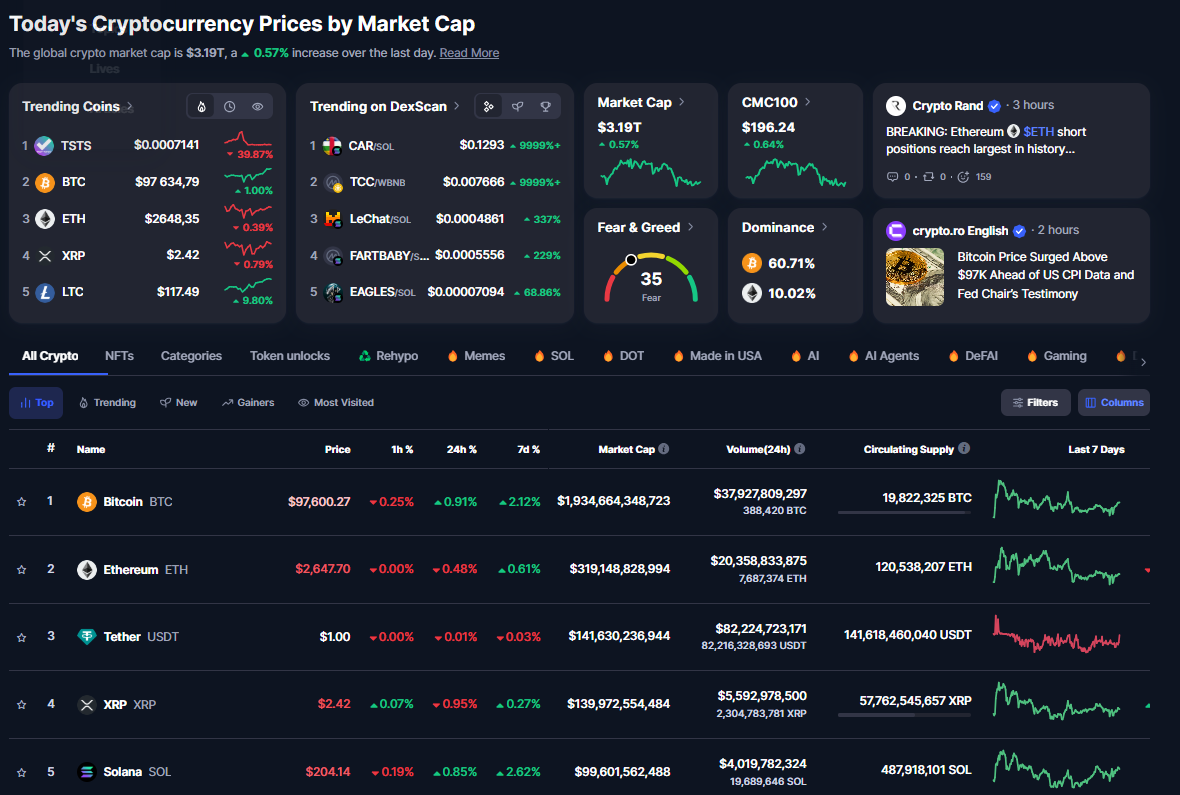This screenshot has height=795, width=1180.
Task: Star XRP to add to watchlist
Action: (22, 705)
